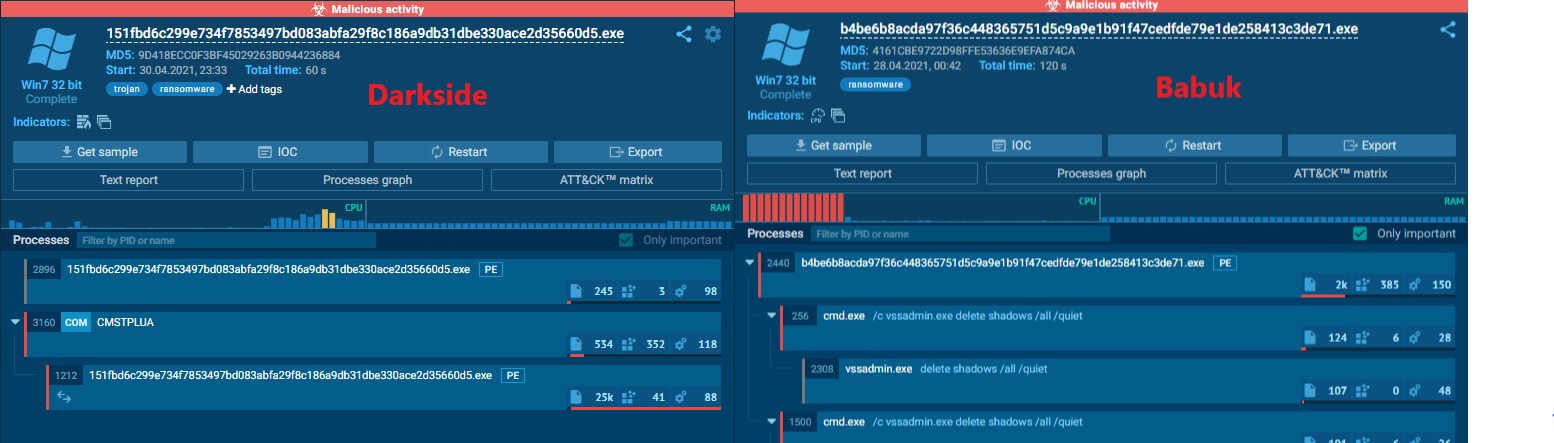Click ransomware tag in Babuk panel
Image resolution: width=1554 pixels, height=443 pixels.
tap(875, 85)
